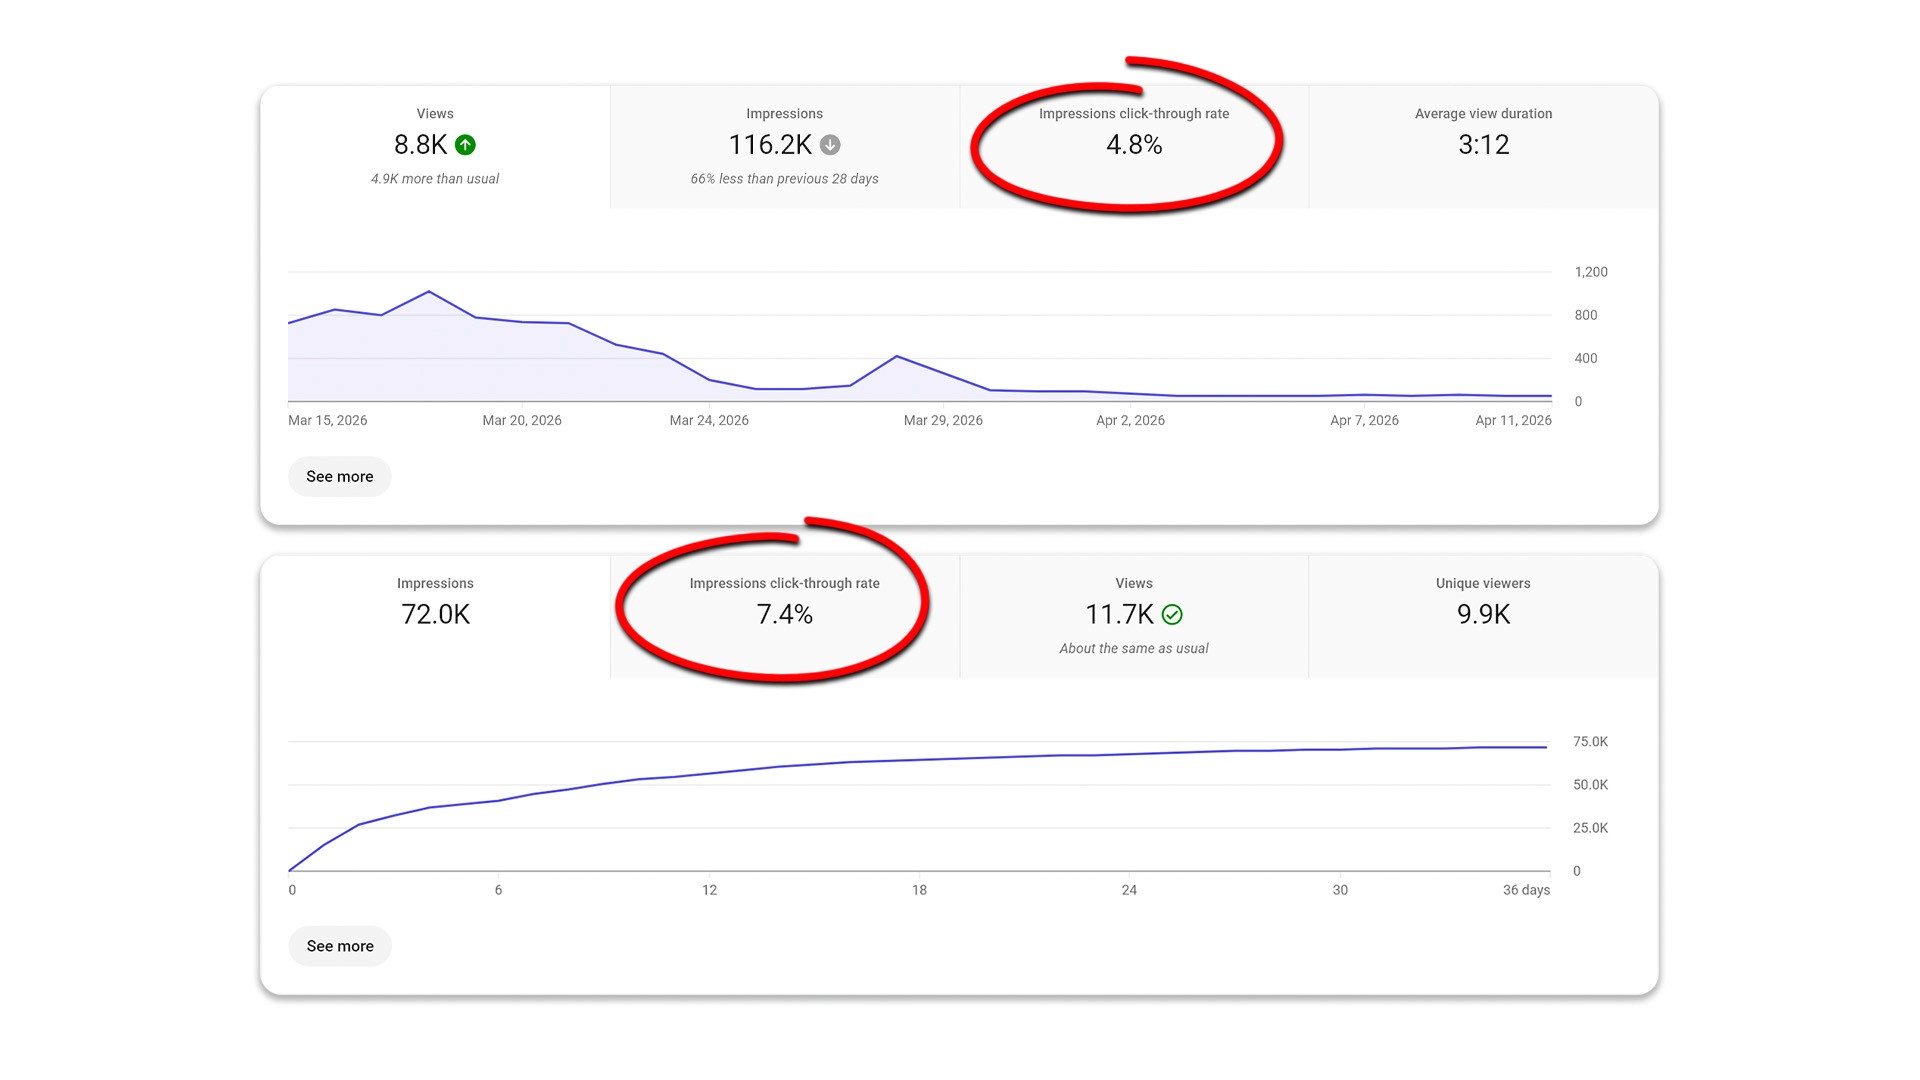Click the green up-arrow icon beside 8.8K views
Image resolution: width=1920 pixels, height=1080 pixels.
coord(465,145)
